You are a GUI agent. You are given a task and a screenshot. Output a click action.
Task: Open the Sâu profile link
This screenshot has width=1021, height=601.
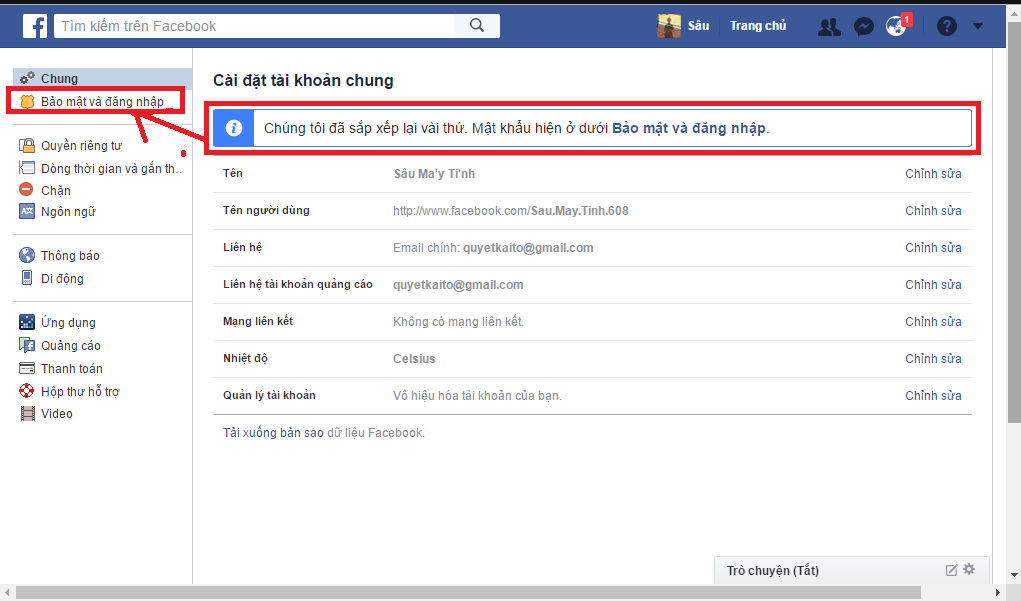point(698,26)
